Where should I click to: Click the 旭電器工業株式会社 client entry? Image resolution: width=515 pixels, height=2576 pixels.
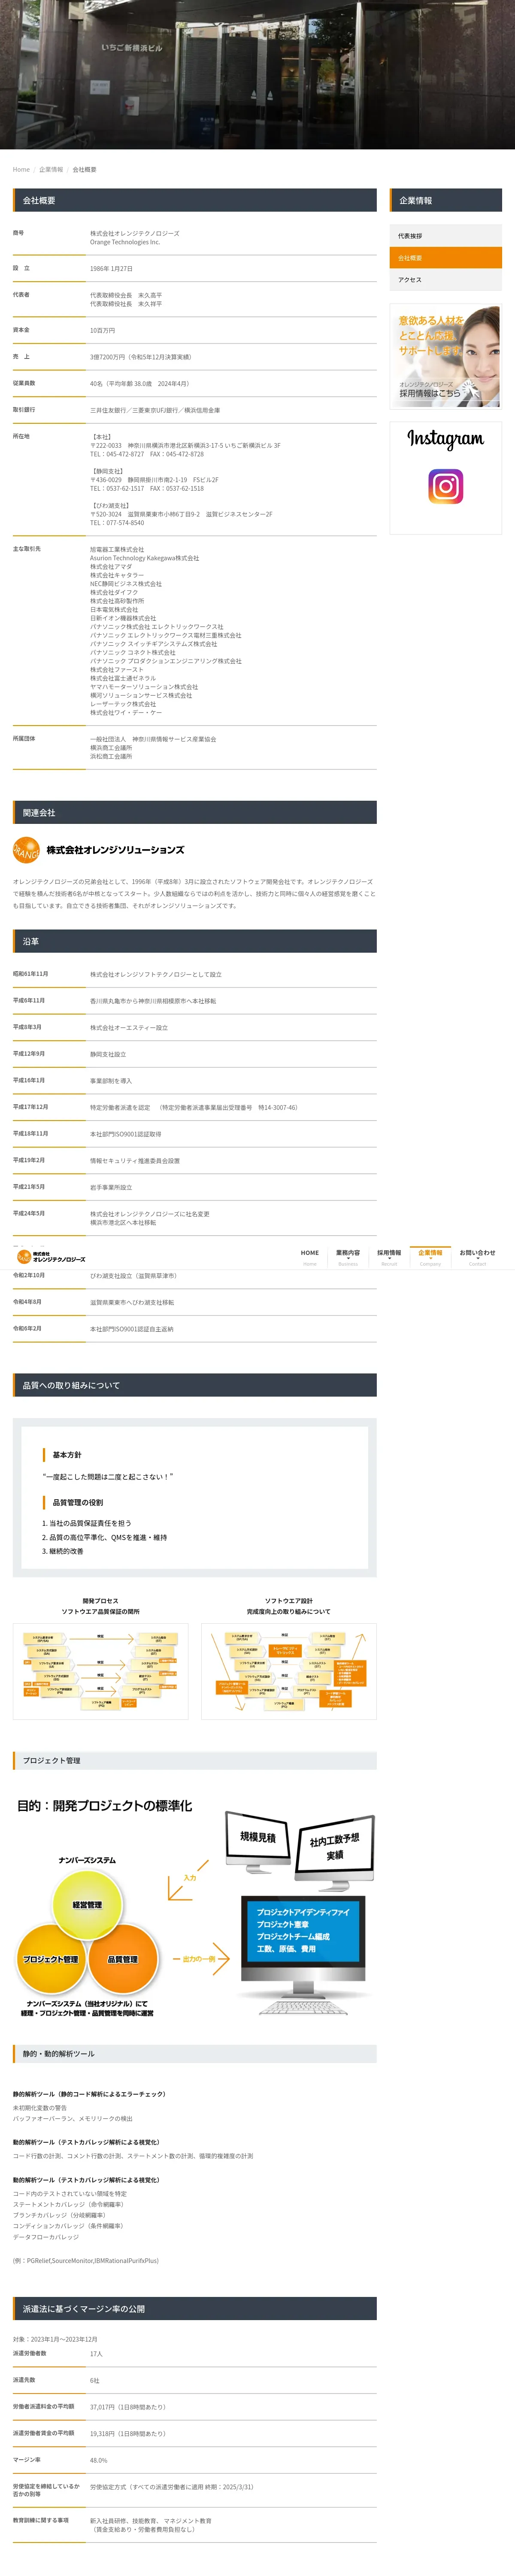pos(117,549)
